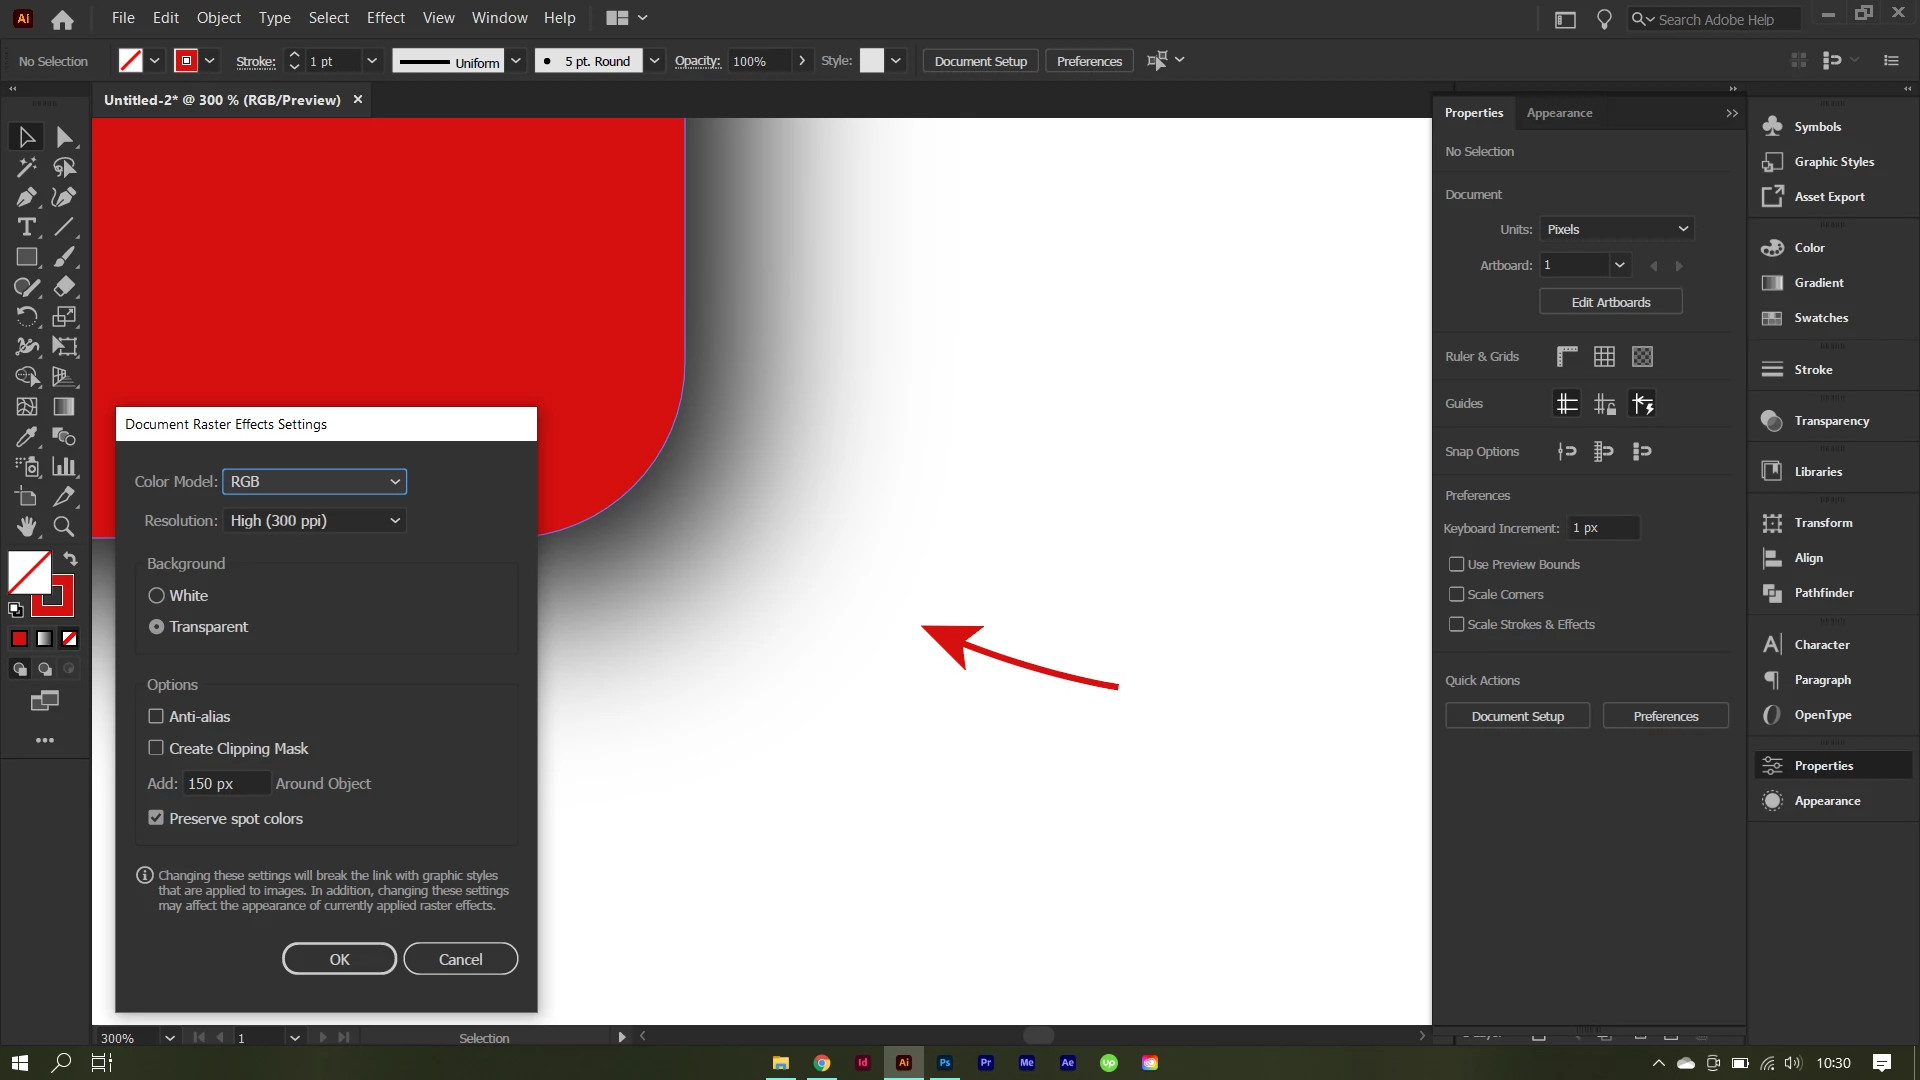Uncheck Preserve spot colors
Viewport: 1920px width, 1080px height.
click(156, 818)
